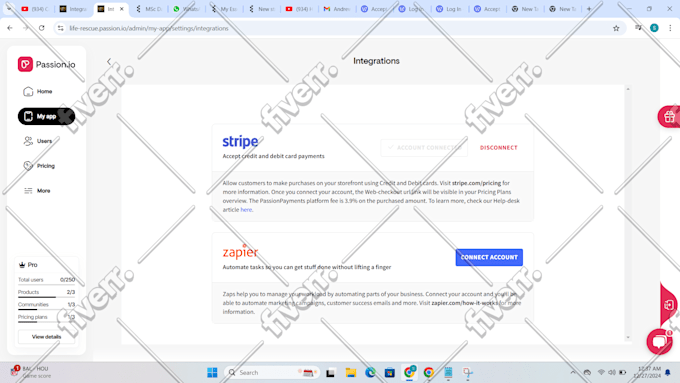Go to Pricing in the sidebar

pyautogui.click(x=39, y=166)
